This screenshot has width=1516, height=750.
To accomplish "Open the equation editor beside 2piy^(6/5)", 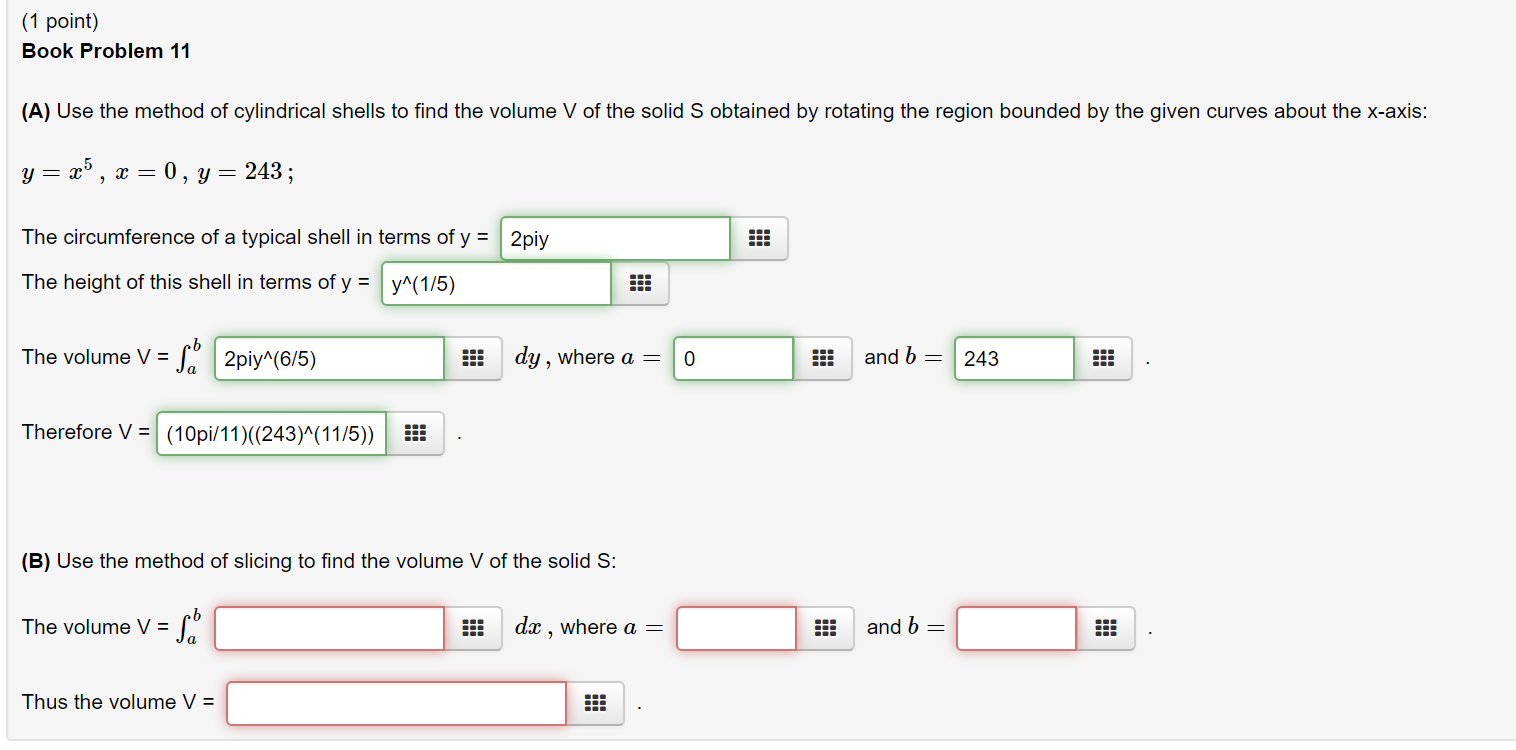I will coord(474,358).
